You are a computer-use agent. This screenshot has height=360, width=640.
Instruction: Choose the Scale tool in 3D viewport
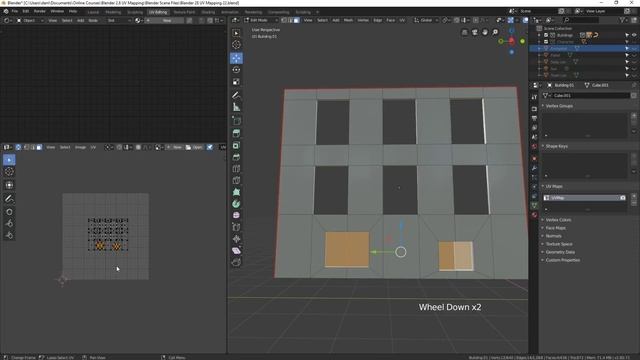(236, 82)
